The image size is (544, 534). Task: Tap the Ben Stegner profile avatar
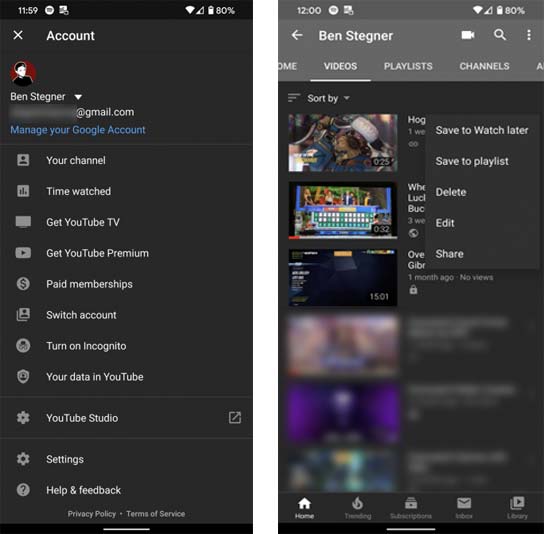coord(23,73)
